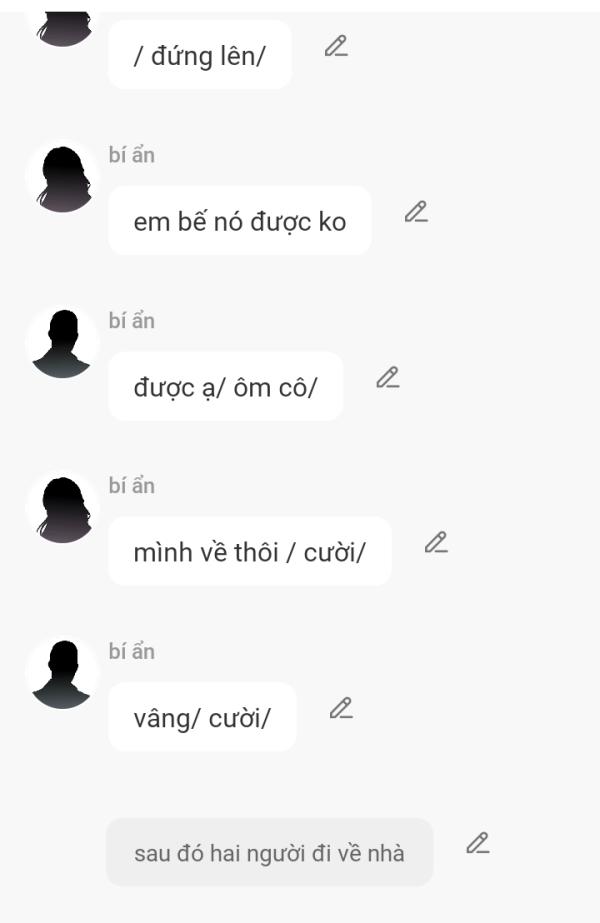Edit the "mình về thôi / cười/" message
The image size is (600, 923).
tap(436, 542)
